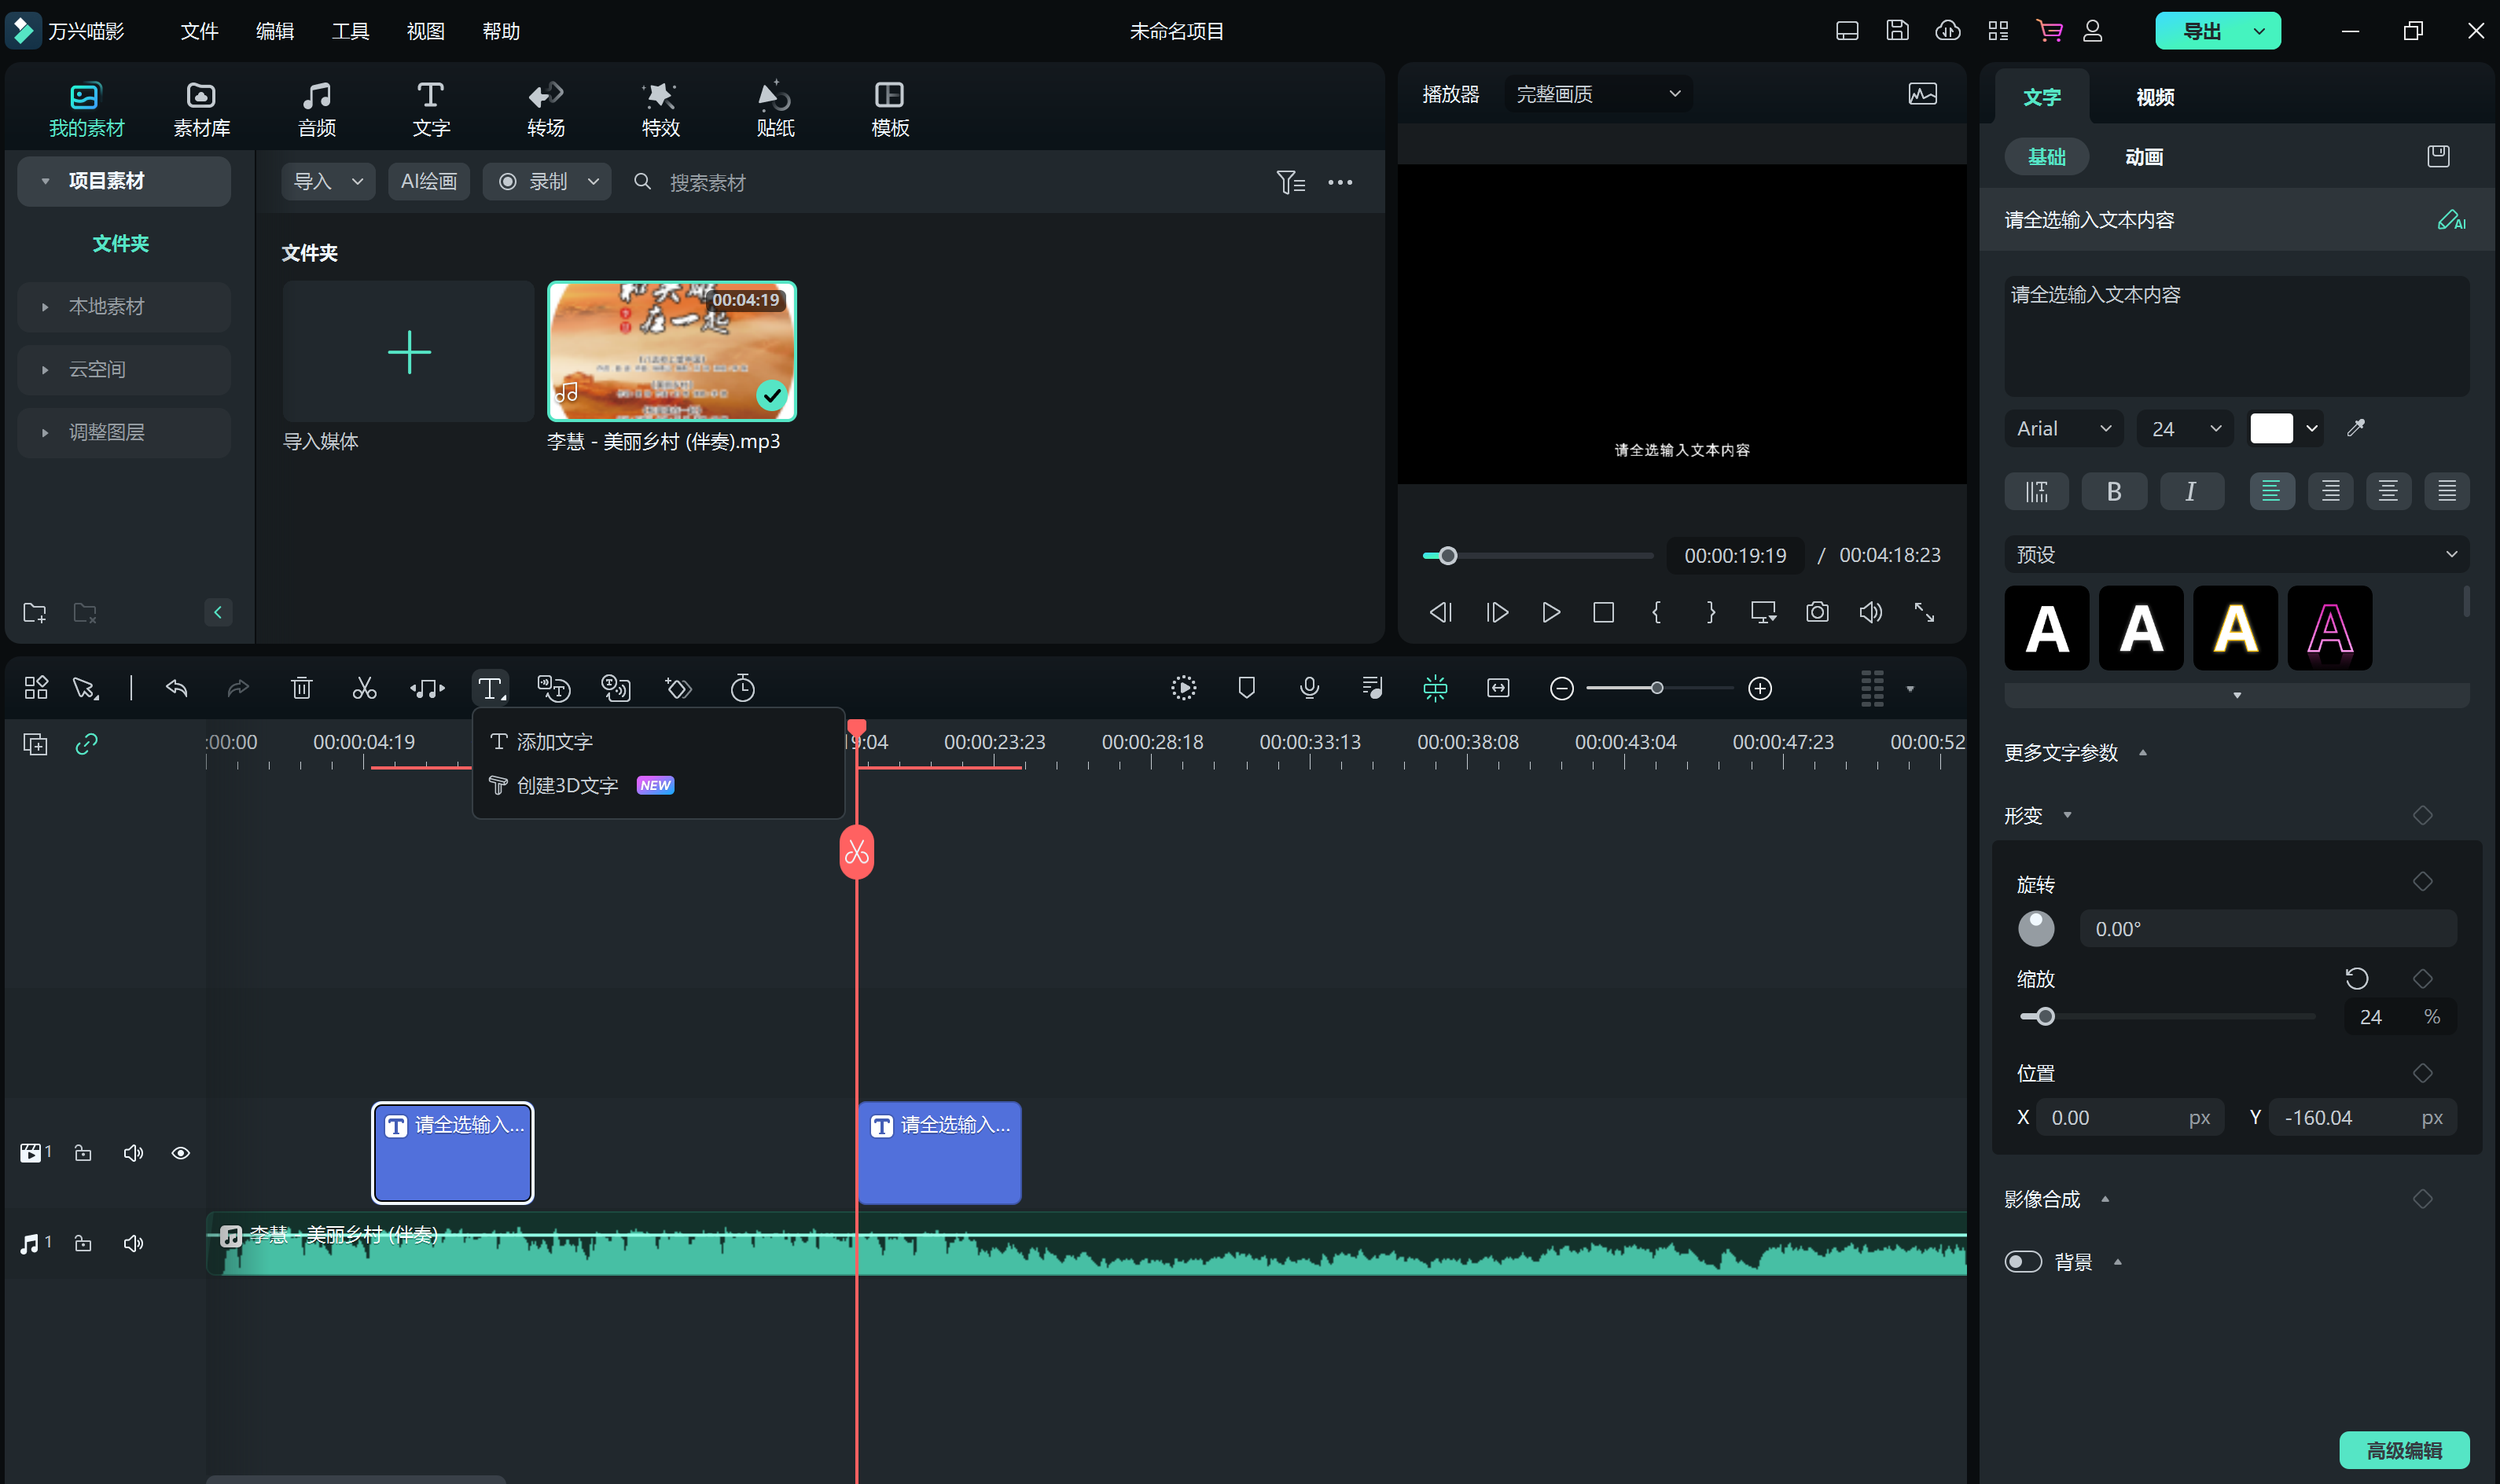Viewport: 2500px width, 1484px height.
Task: Select 创建3D文字 from the popup menu
Action: tap(567, 786)
